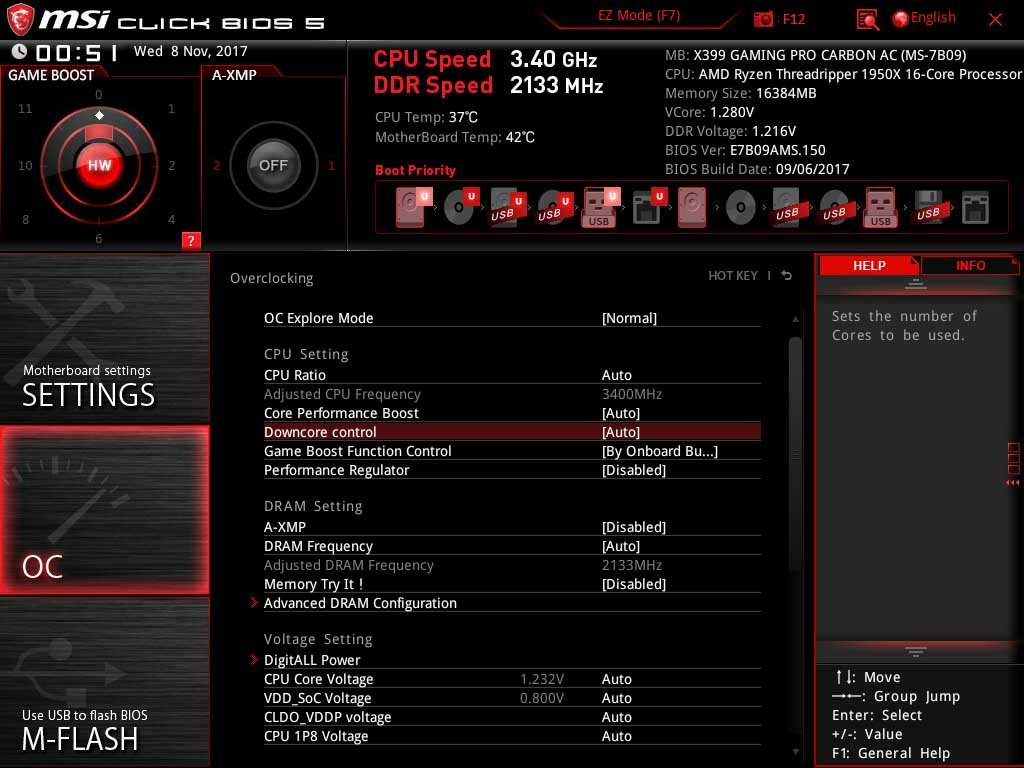Select the network boot device icon
This screenshot has width=1024, height=768.
click(x=975, y=208)
